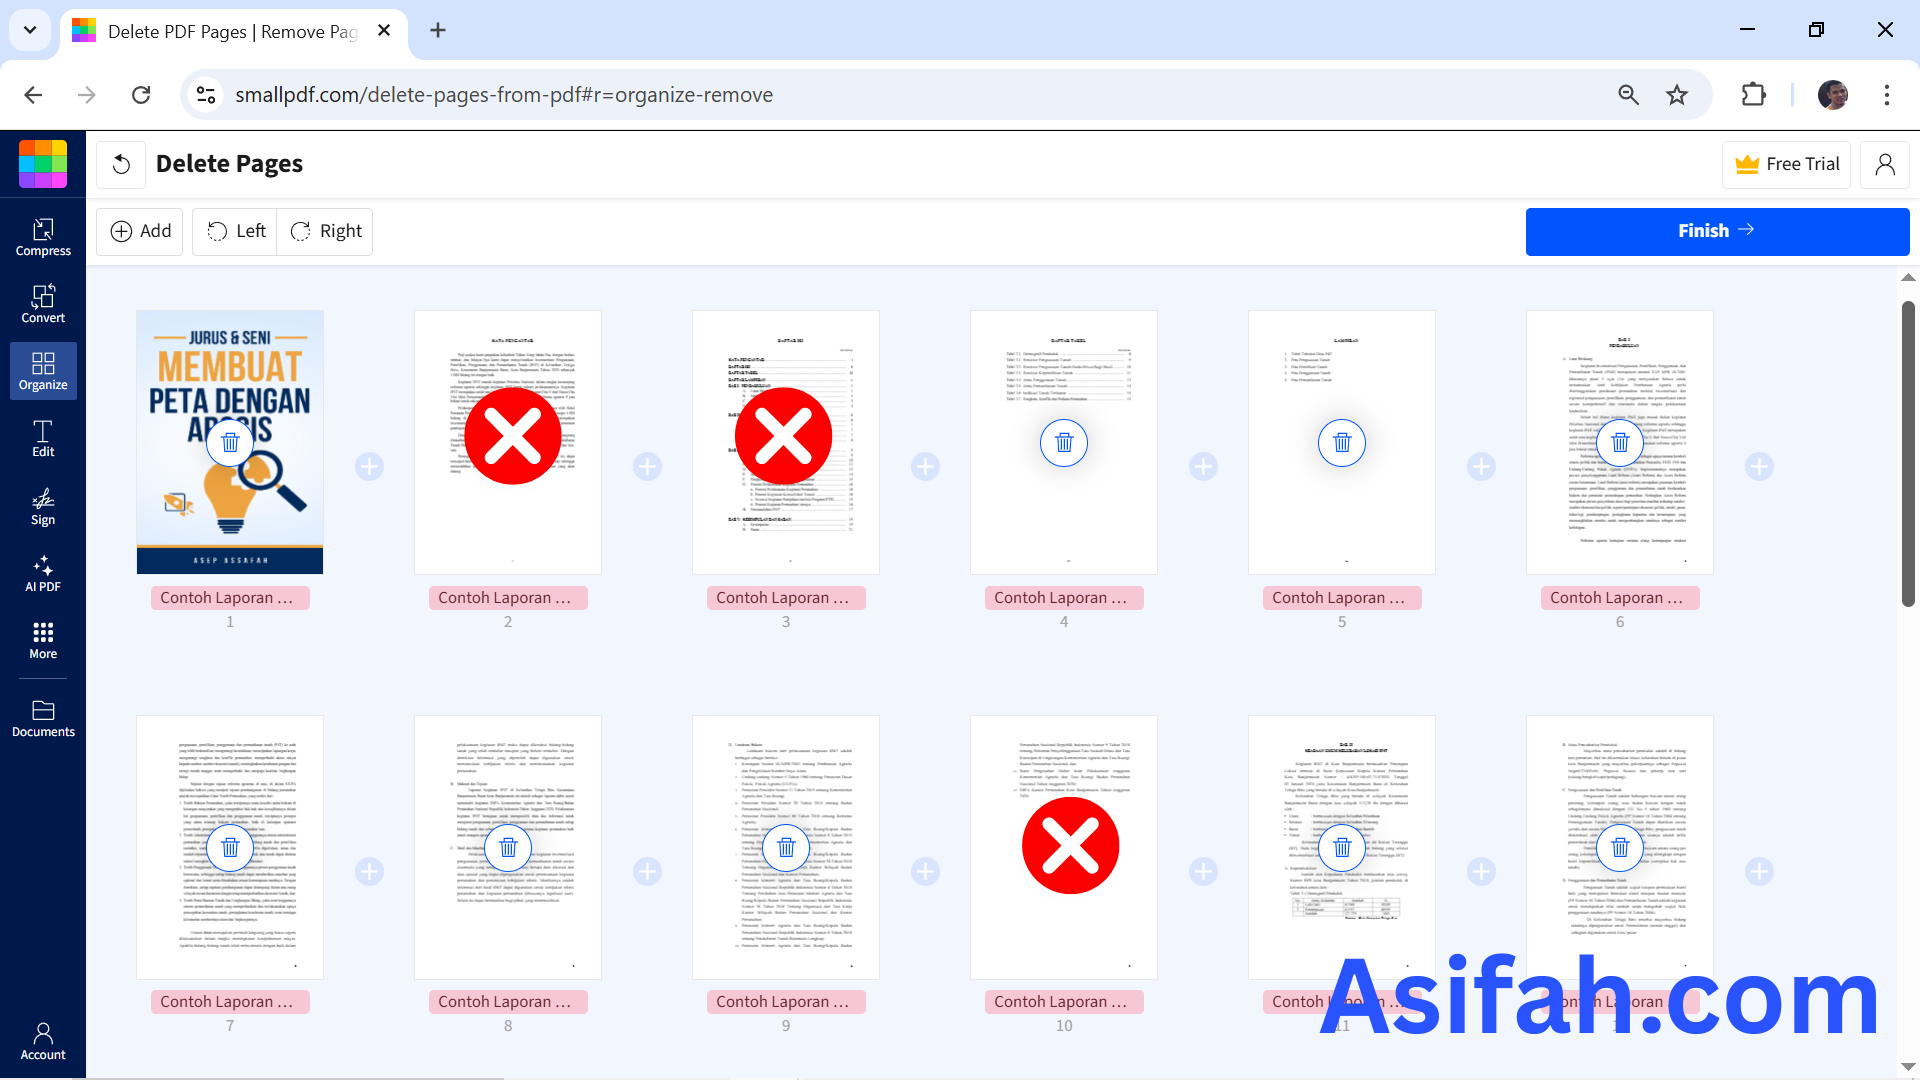This screenshot has width=1920, height=1080.
Task: Open the Convert tool in sidebar
Action: (43, 305)
